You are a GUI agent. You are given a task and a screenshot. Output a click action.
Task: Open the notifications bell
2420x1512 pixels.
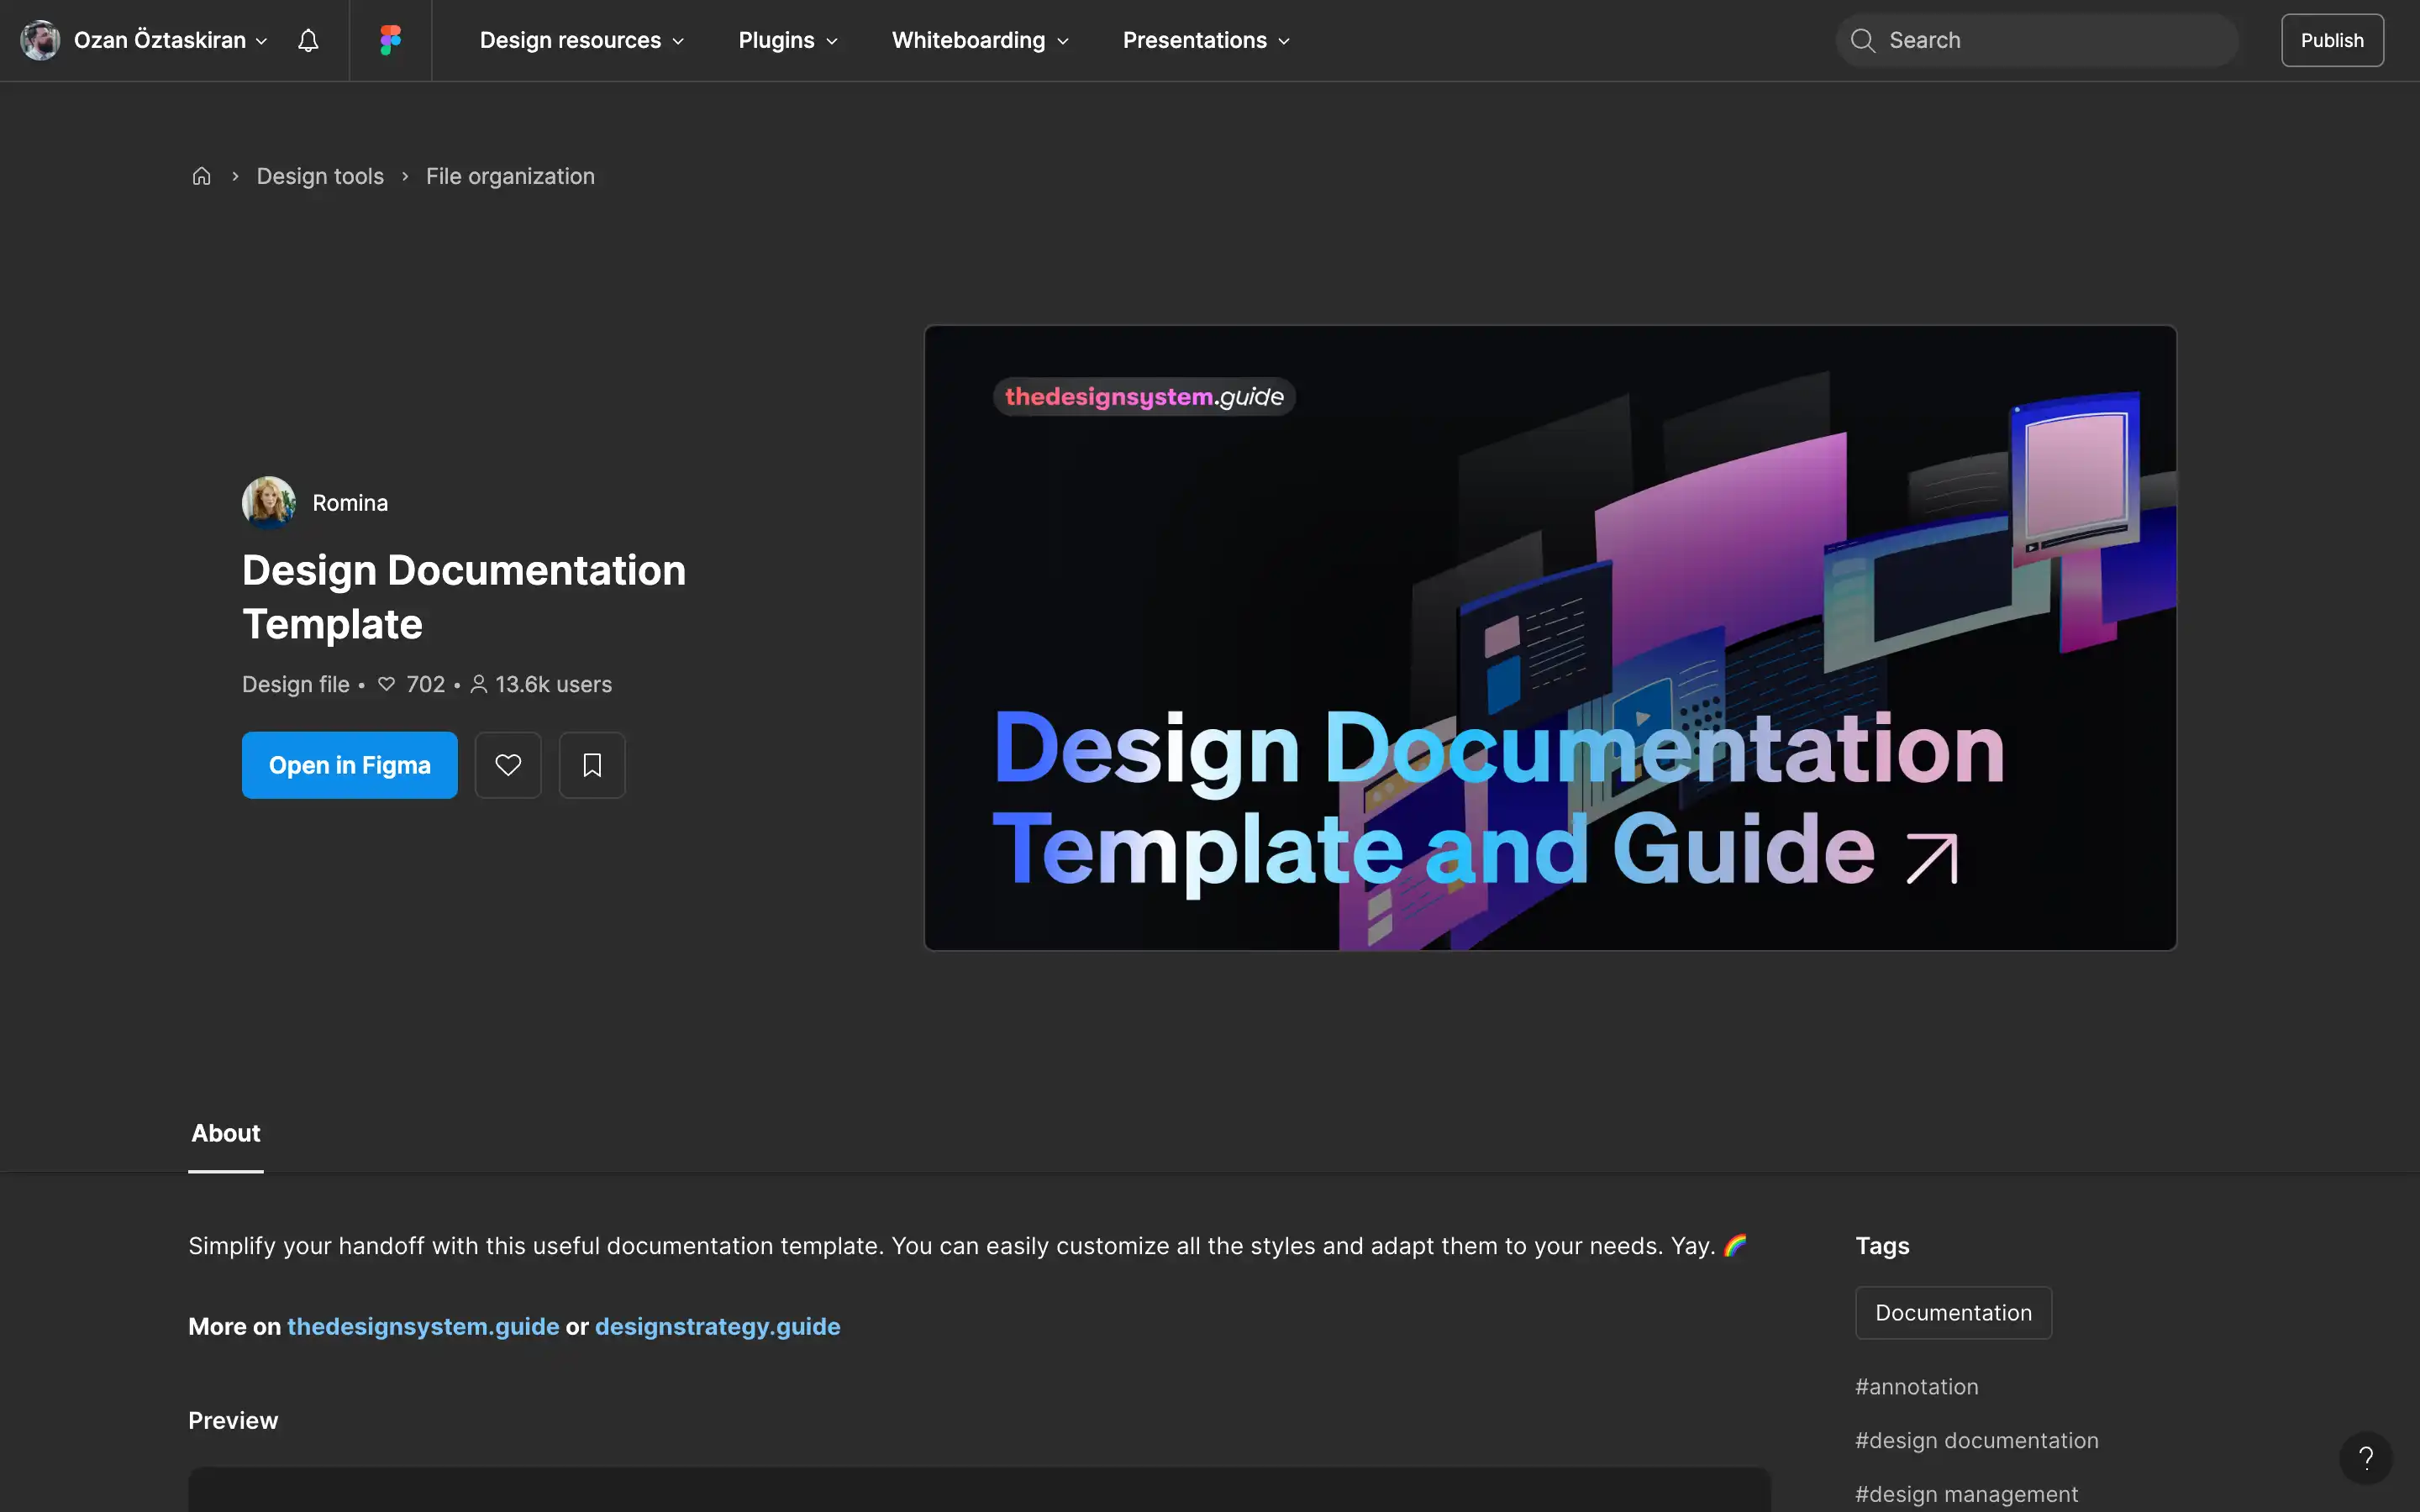click(x=308, y=40)
